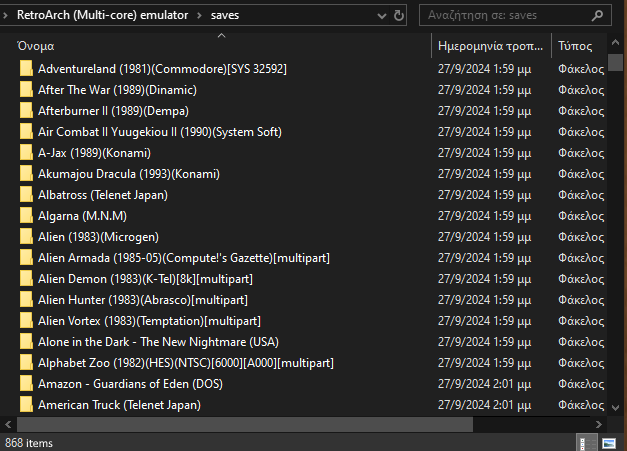Click the Alien (1983)(Microgen) folder icon

(26, 237)
